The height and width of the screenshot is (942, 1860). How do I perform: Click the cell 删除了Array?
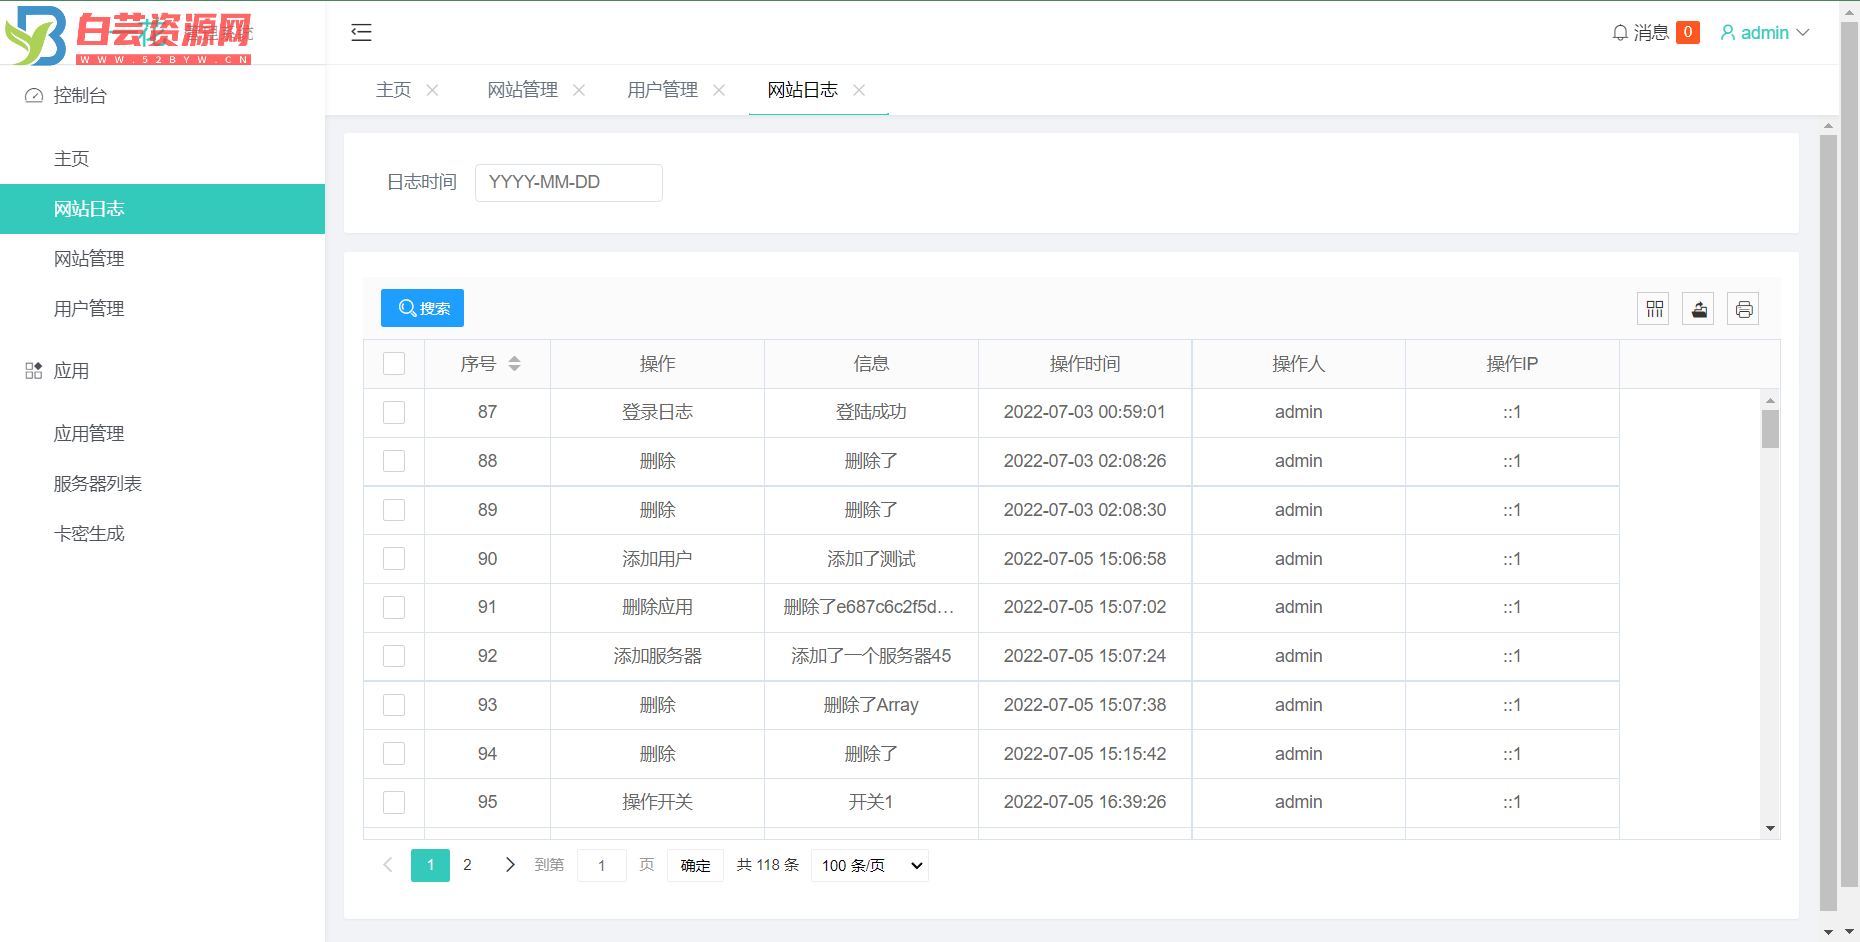[871, 705]
